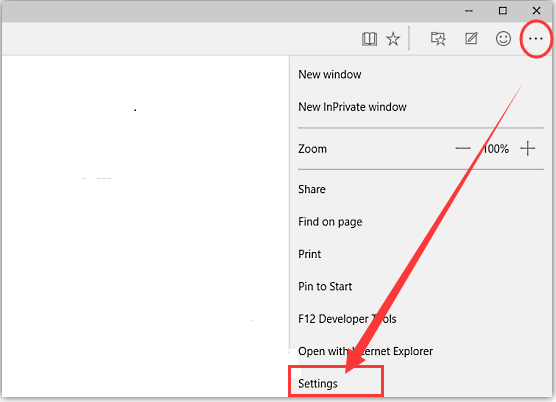Screen dimensions: 556x402
Task: Maximize the Edge browser window
Action: tap(502, 11)
